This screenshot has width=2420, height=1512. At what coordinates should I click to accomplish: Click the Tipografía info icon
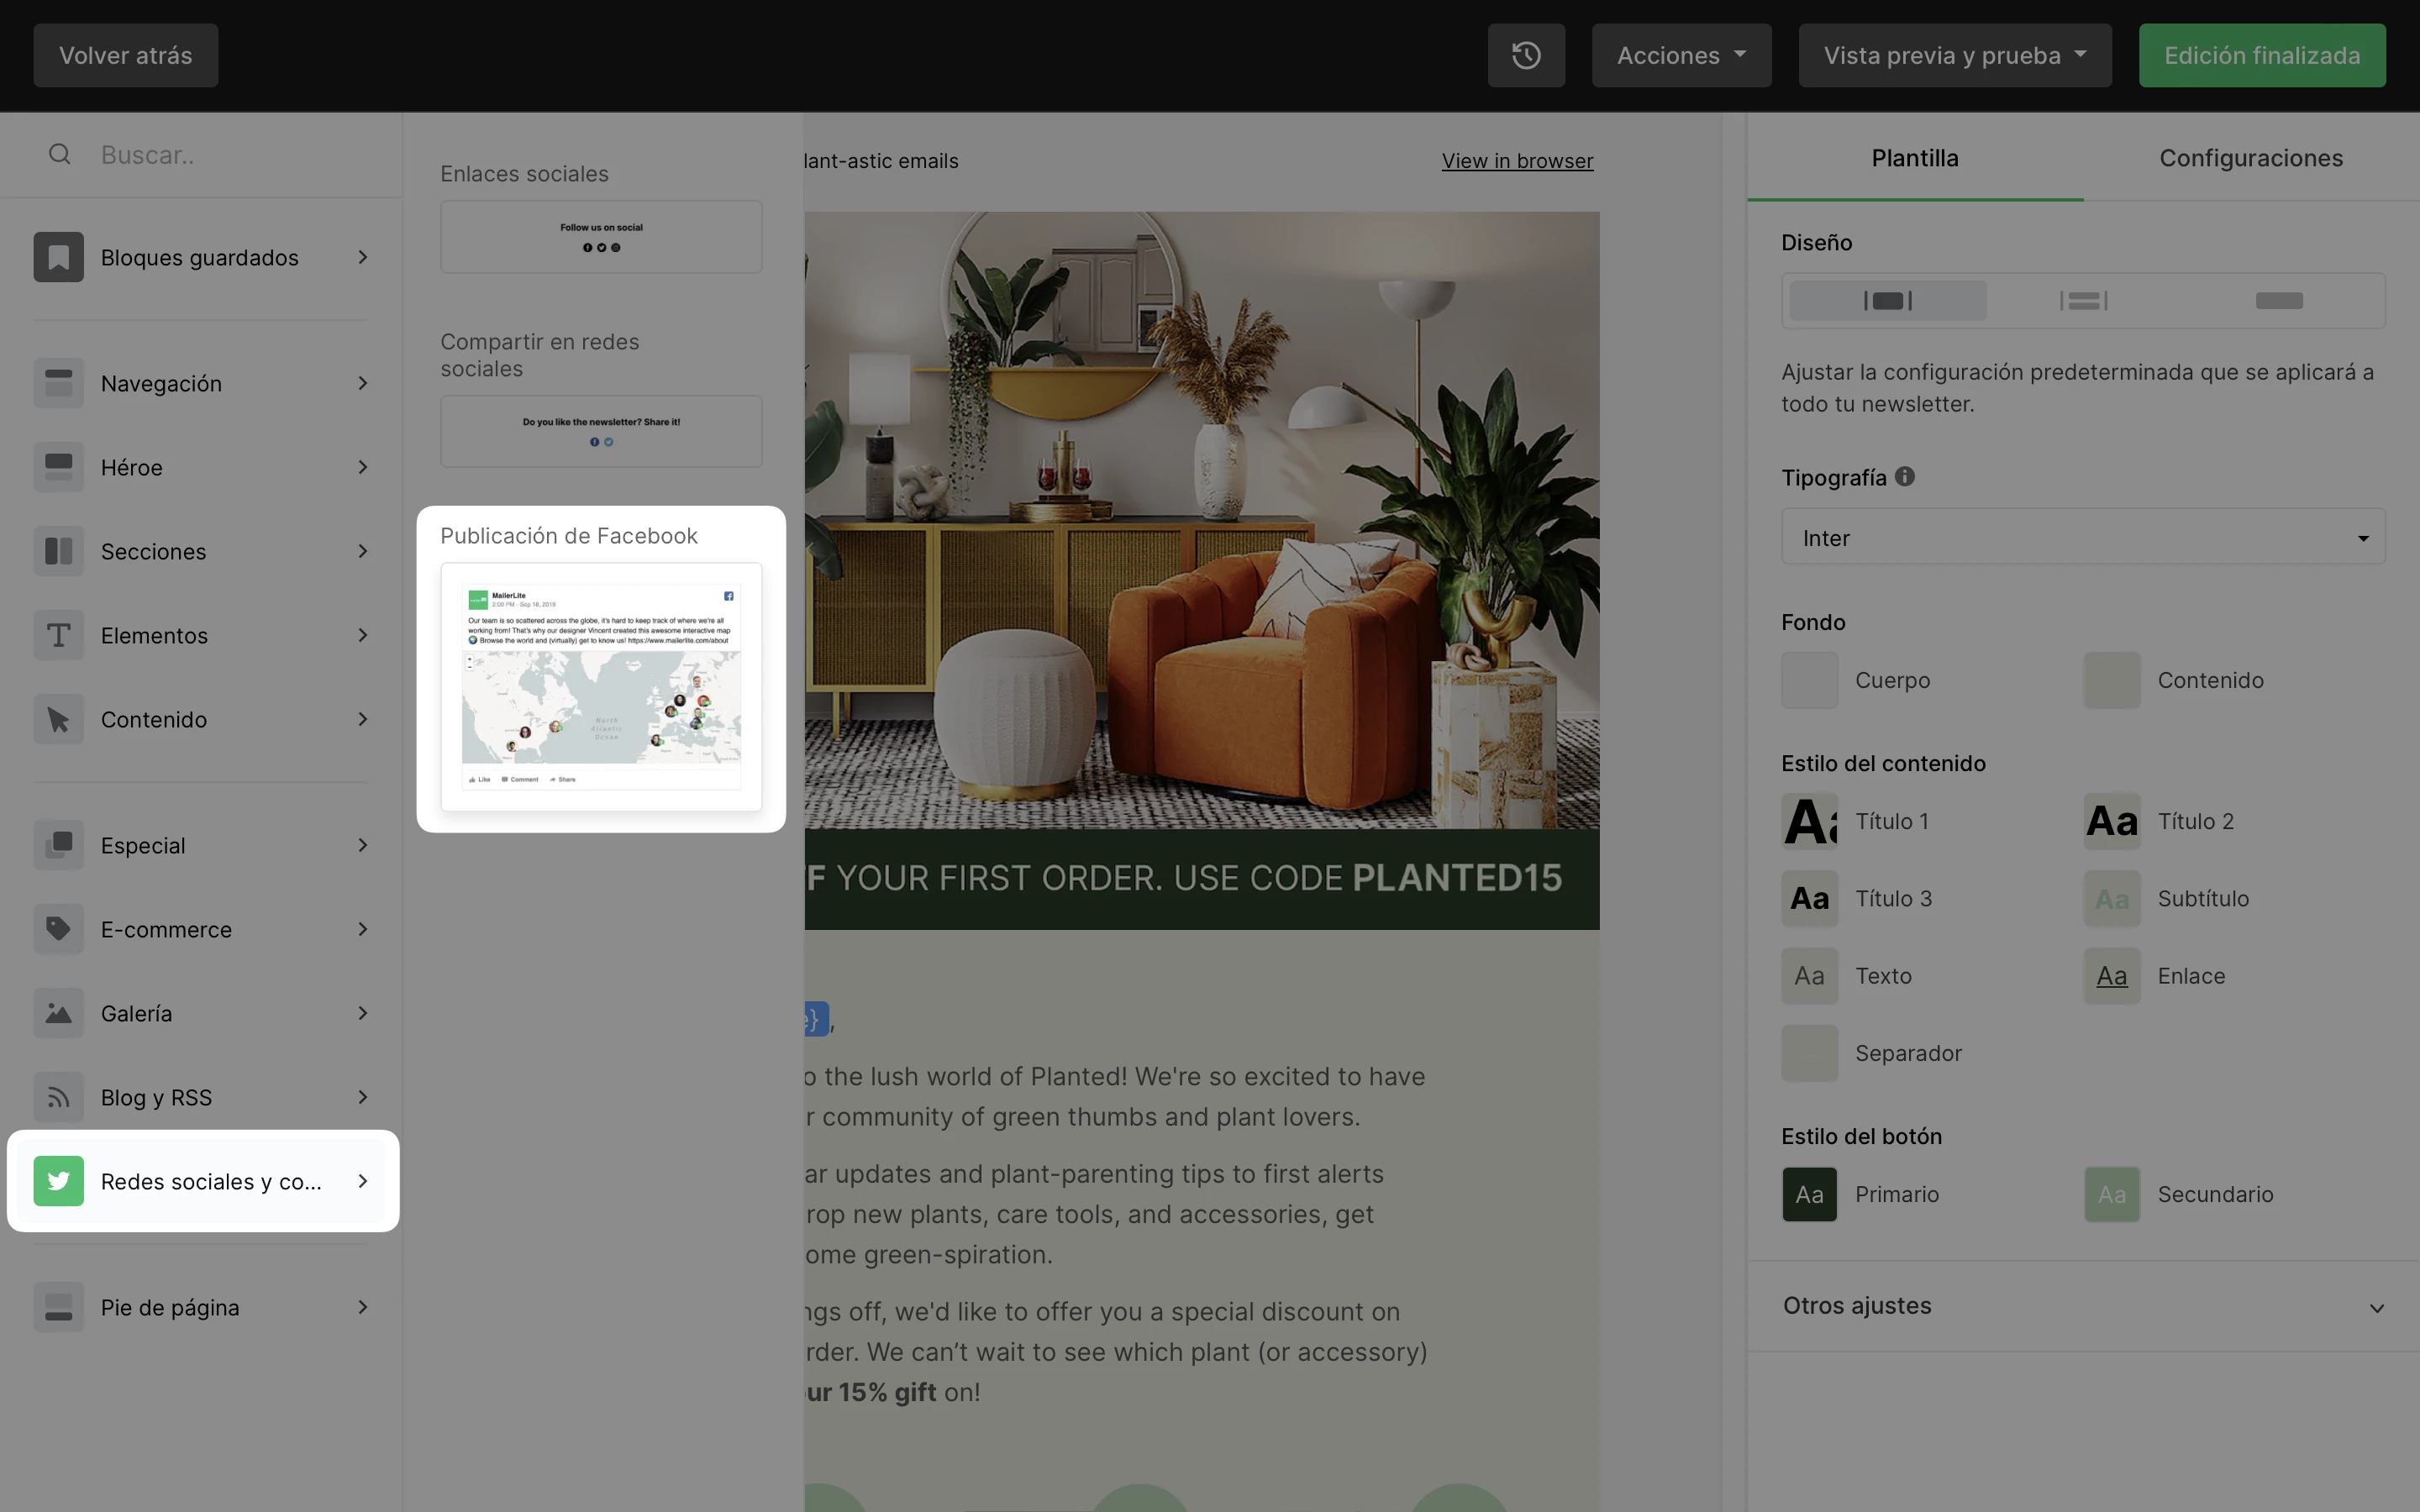point(1904,477)
